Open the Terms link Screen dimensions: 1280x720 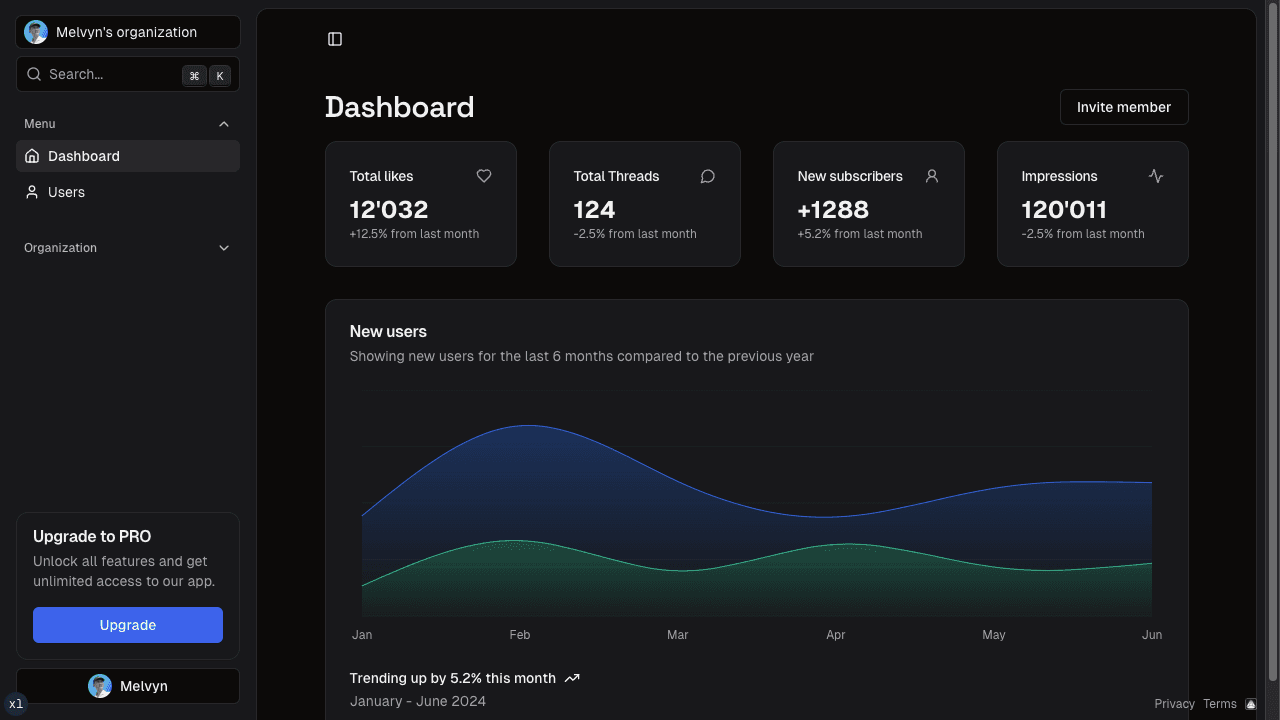(1219, 704)
